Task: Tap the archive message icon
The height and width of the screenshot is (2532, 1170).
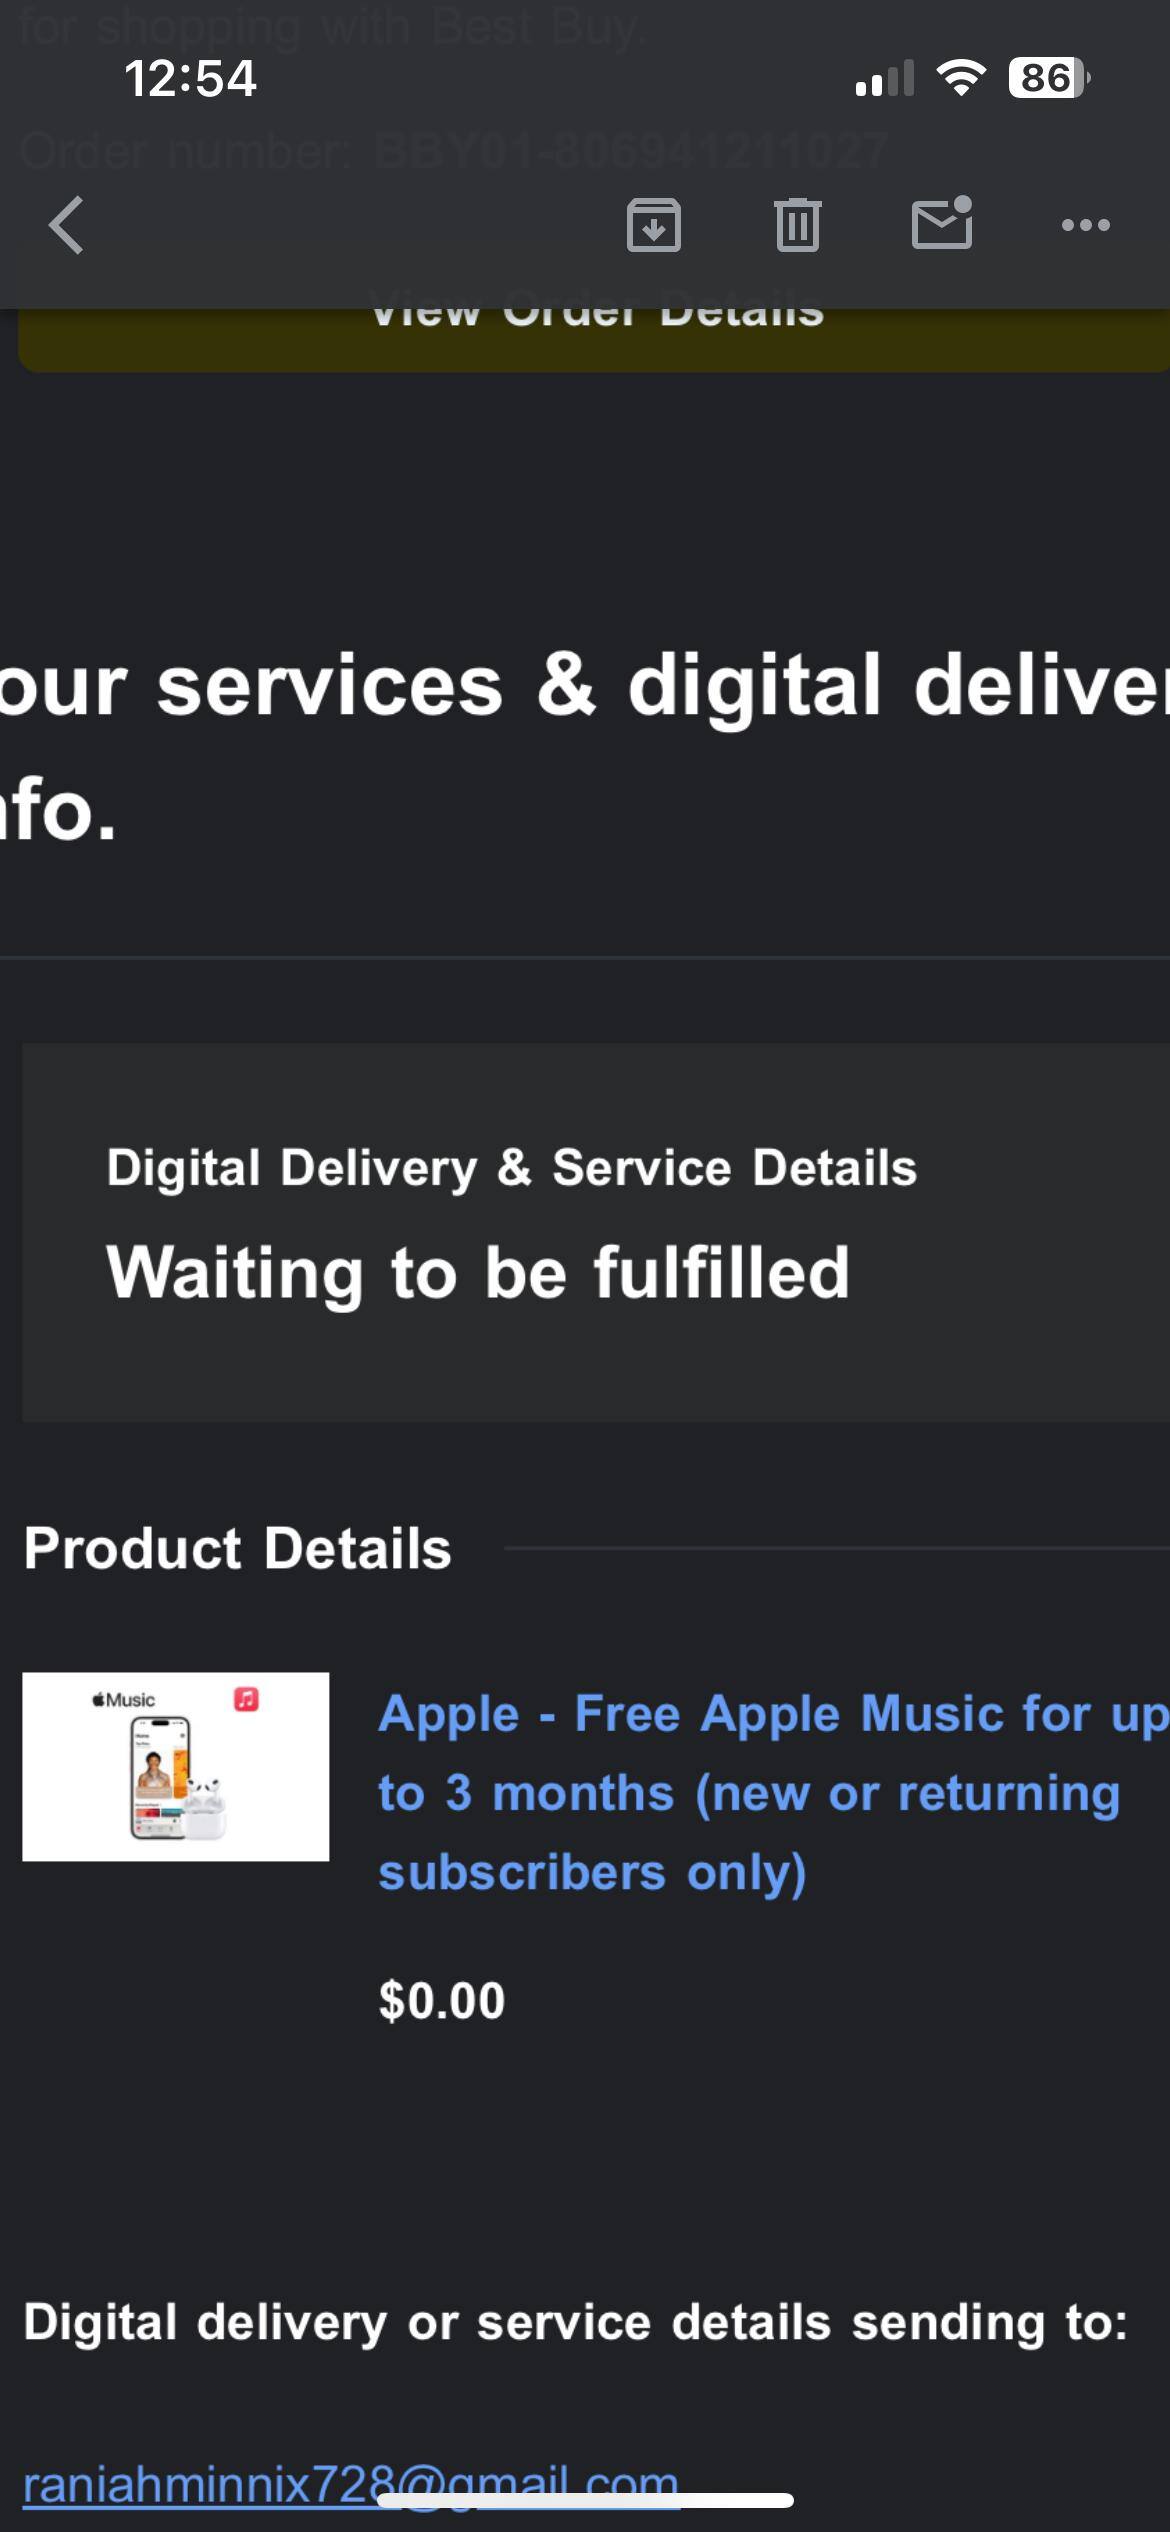Action: tap(654, 225)
